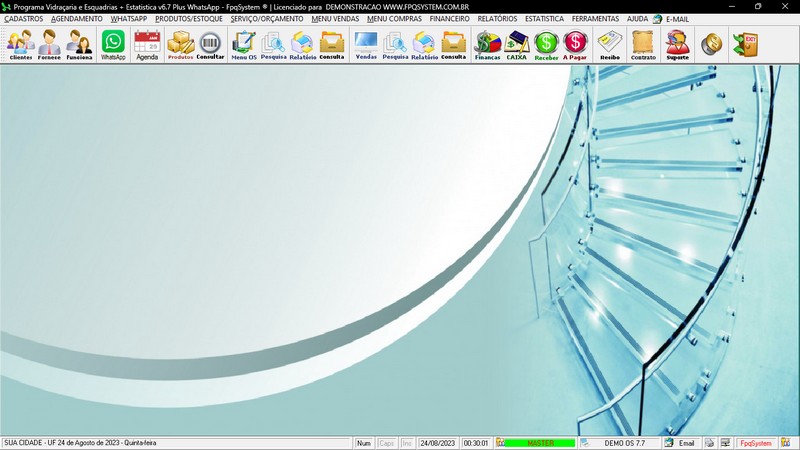Screen dimensions: 800x450
Task: Open the WHATSAPP menu
Action: pos(129,19)
